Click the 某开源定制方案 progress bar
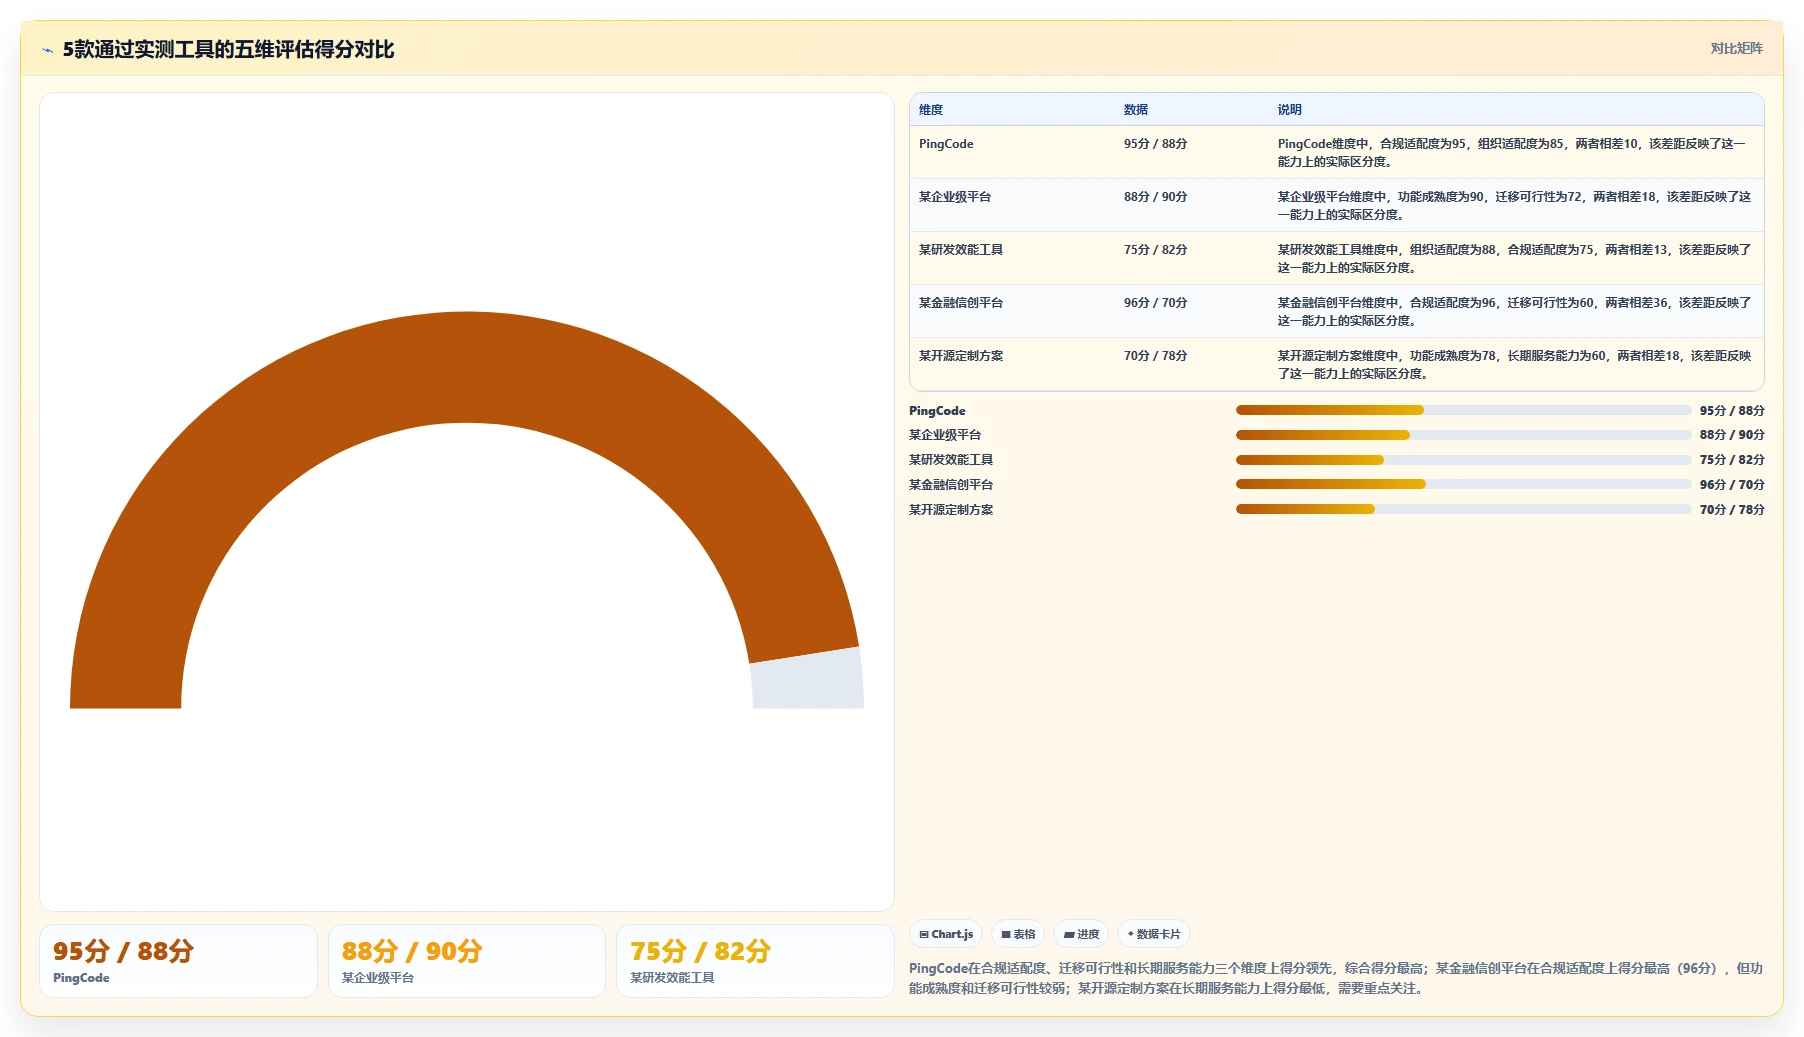The height and width of the screenshot is (1037, 1804). [x=1463, y=509]
